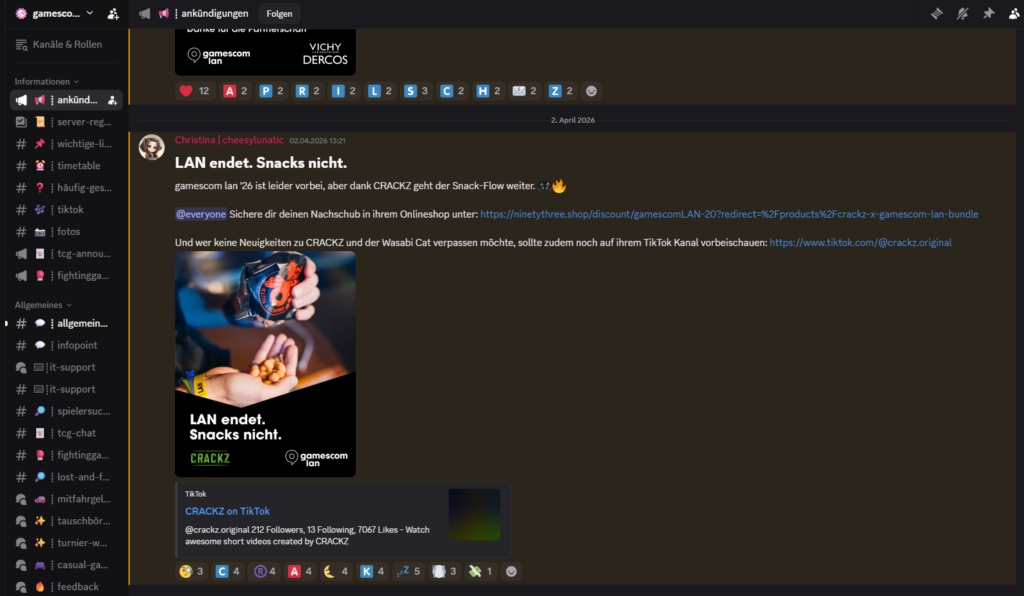Toggle the crescent moon reaction with 4
Viewport: 1024px width, 596px height.
point(336,571)
